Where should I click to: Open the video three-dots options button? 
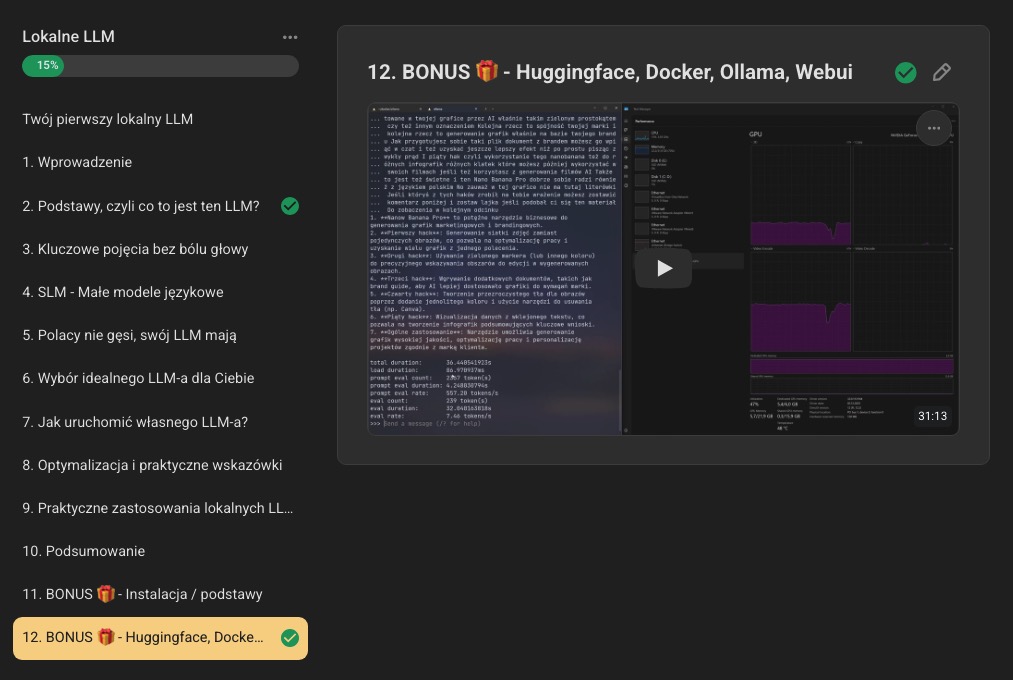point(934,128)
